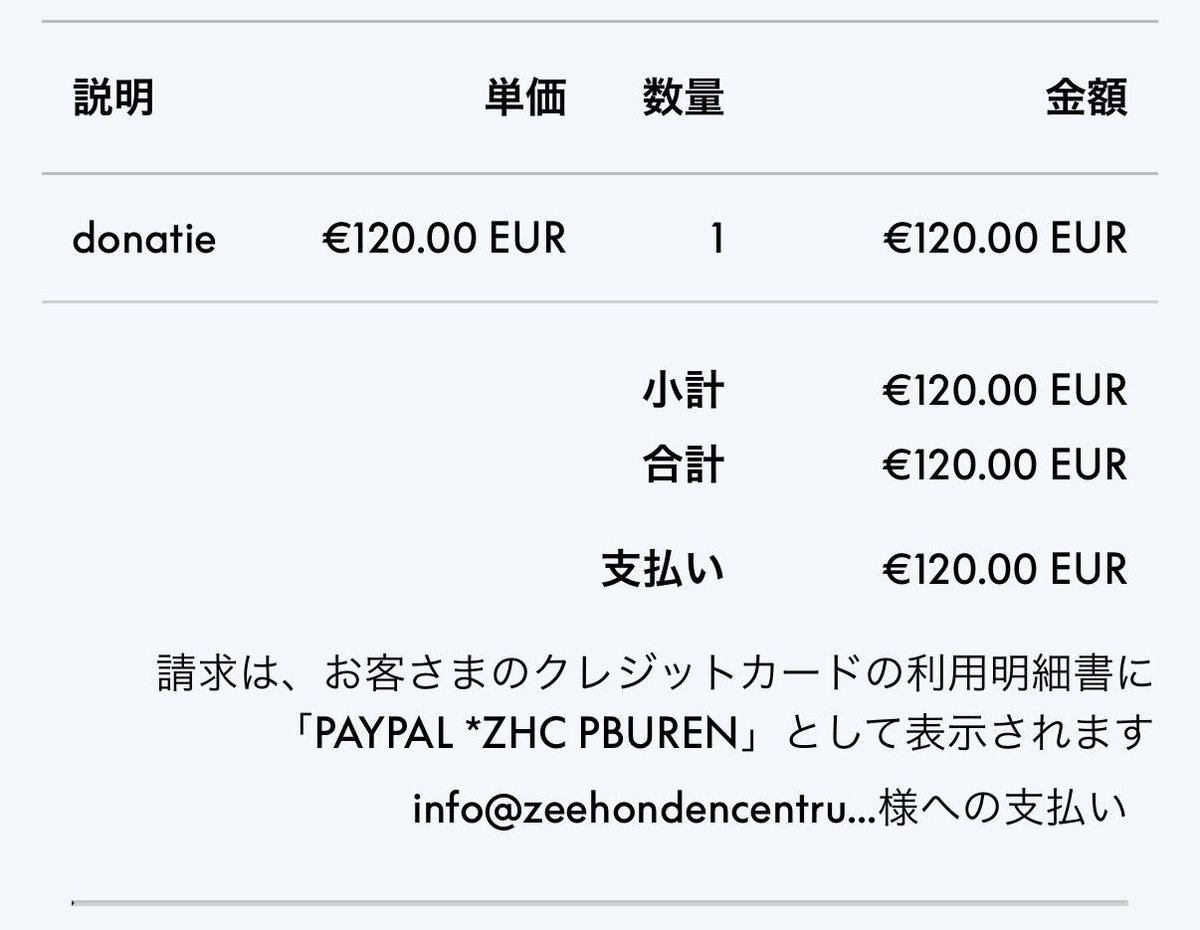Viewport: 1200px width, 930px height.
Task: Click the 様への支払い recipient text
Action: 1003,809
